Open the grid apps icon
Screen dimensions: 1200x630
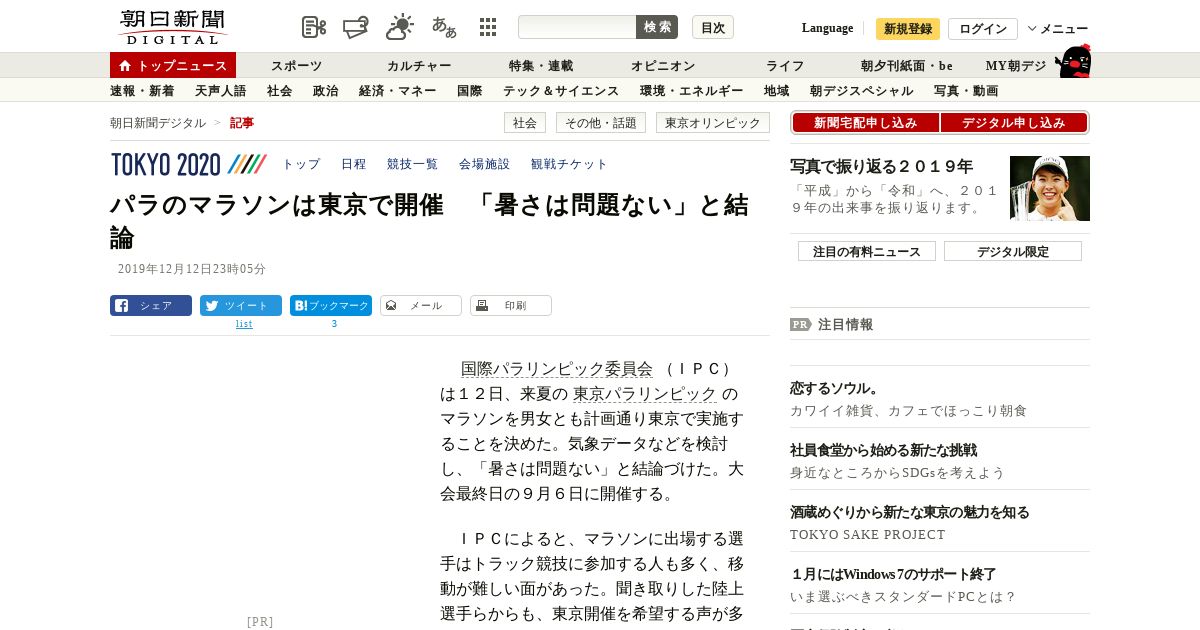click(x=488, y=27)
